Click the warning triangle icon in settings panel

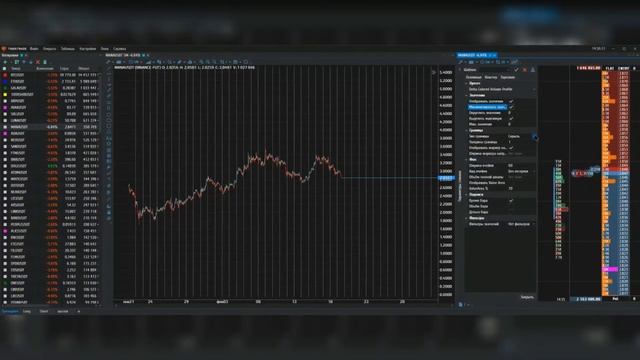(x=533, y=70)
